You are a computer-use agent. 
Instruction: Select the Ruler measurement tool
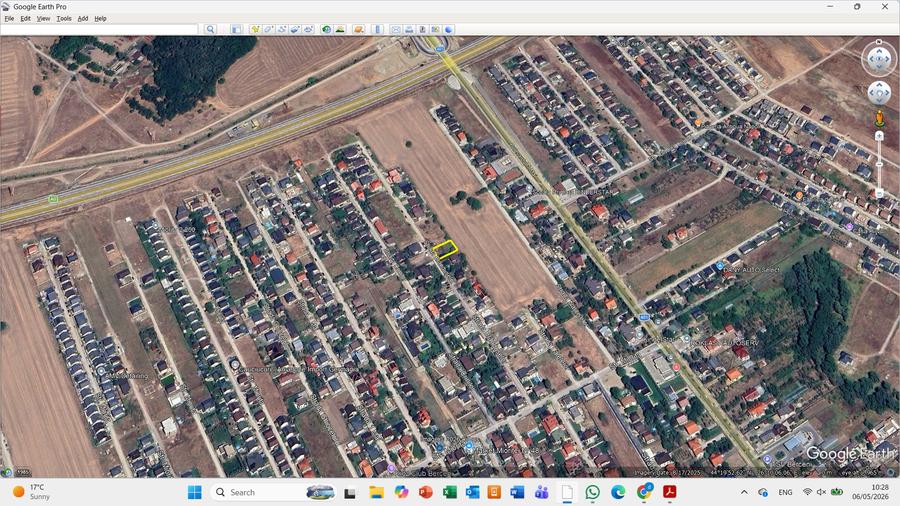click(377, 29)
